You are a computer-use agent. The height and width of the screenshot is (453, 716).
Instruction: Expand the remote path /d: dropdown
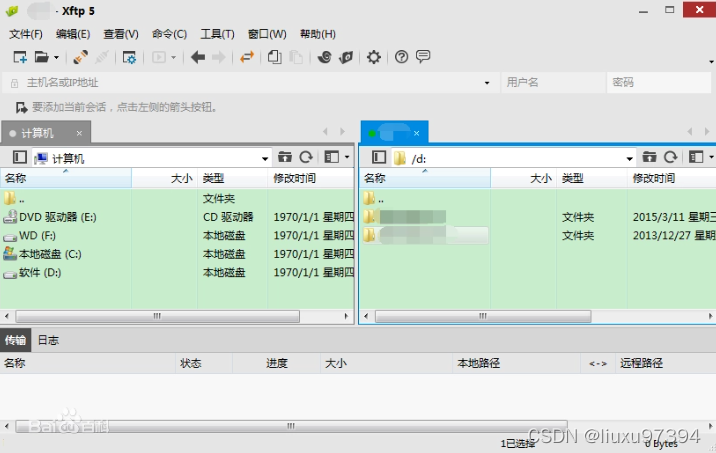(630, 158)
